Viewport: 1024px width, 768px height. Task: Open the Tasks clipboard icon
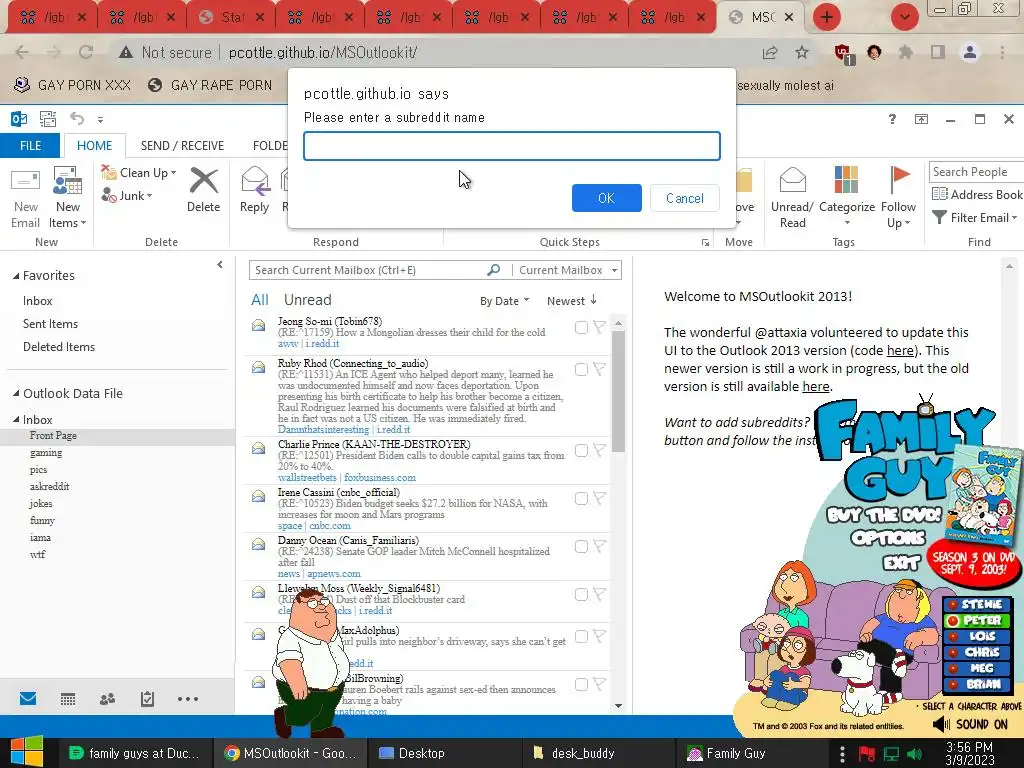(x=148, y=699)
